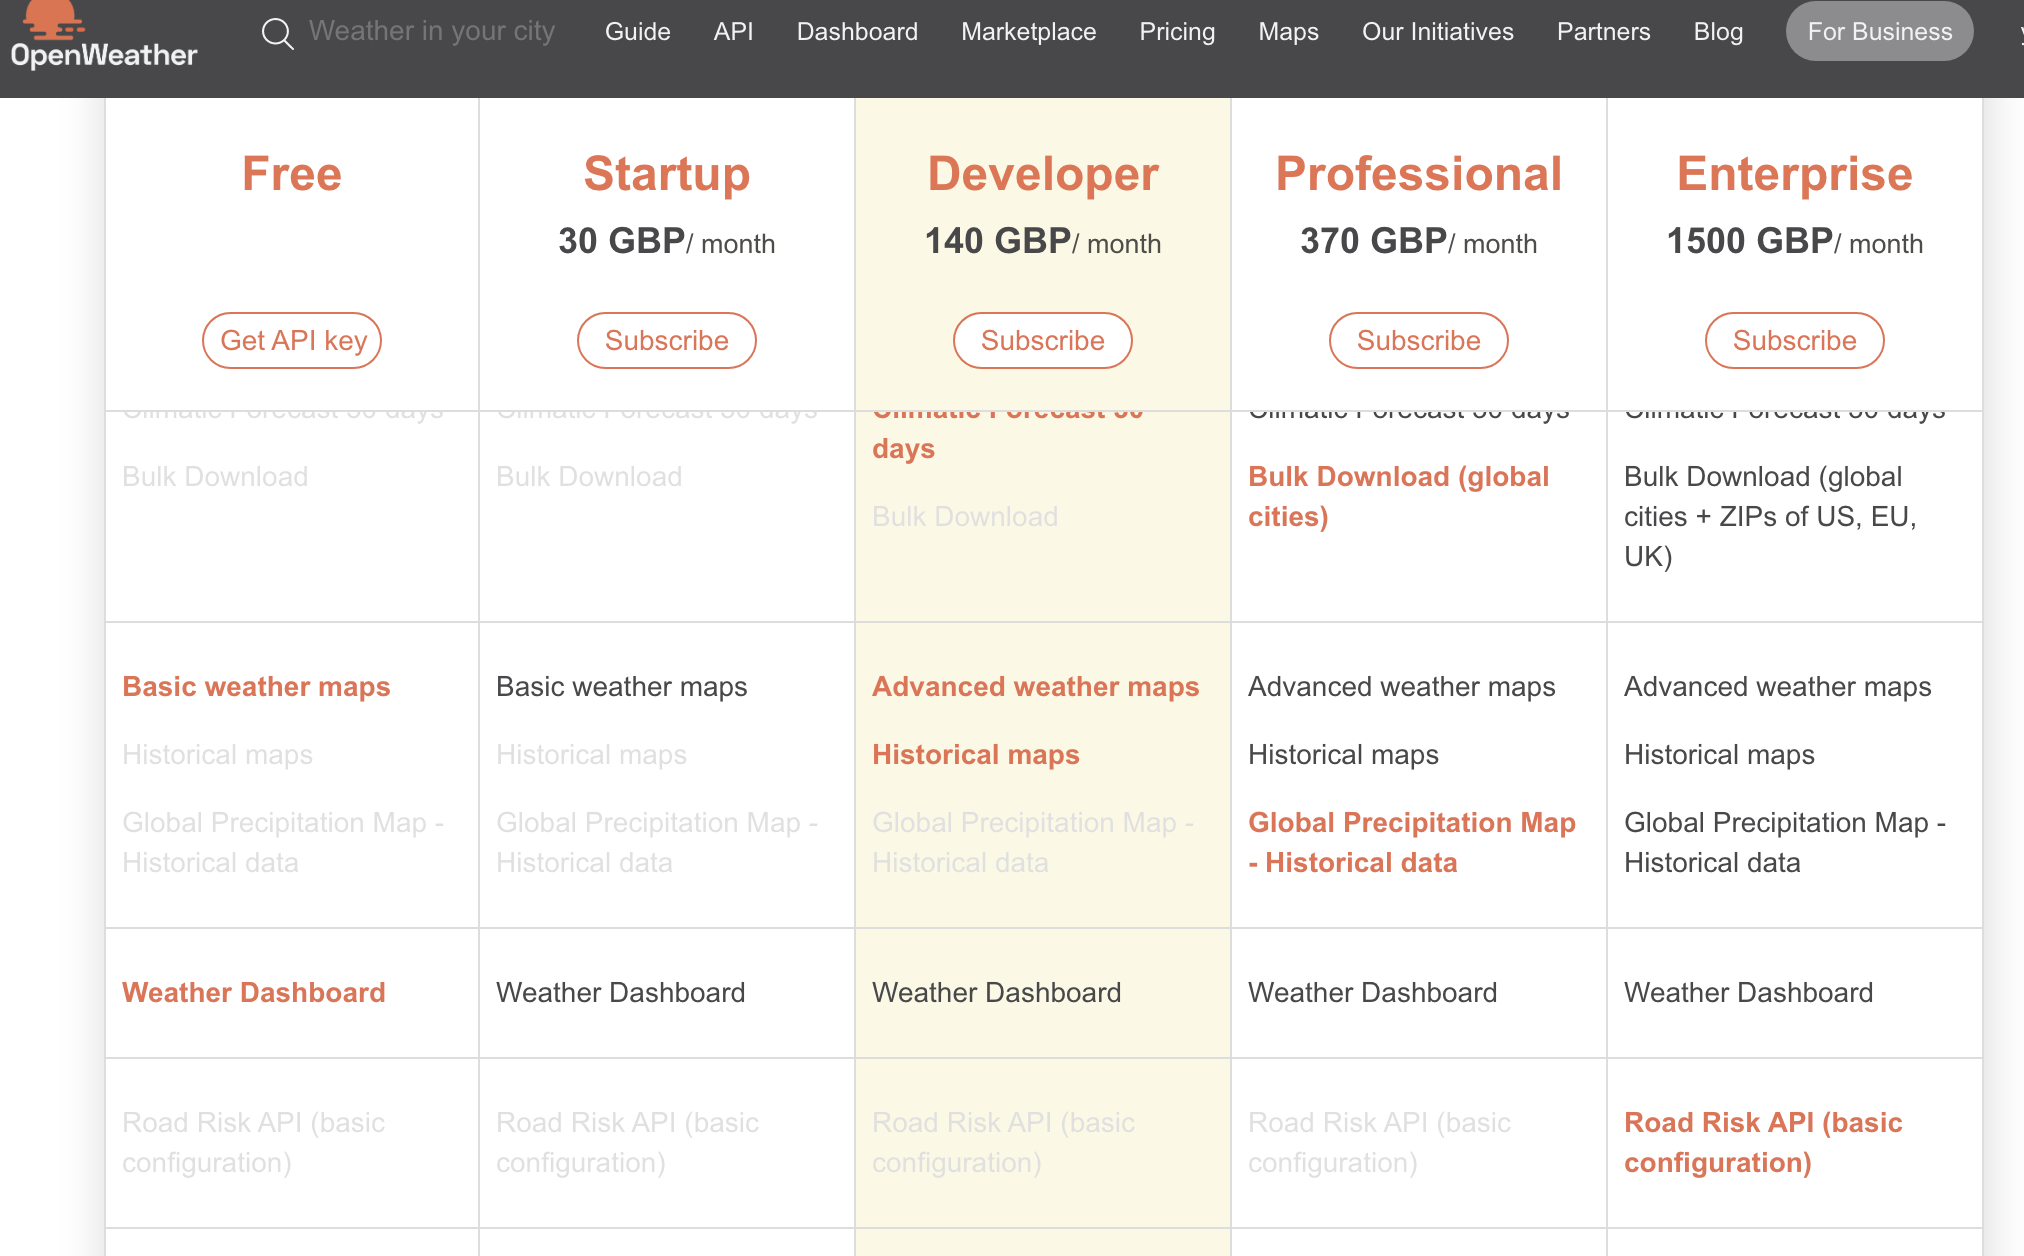Screen dimensions: 2024x1256
Task: Open the Maps navigation link
Action: tap(1288, 32)
